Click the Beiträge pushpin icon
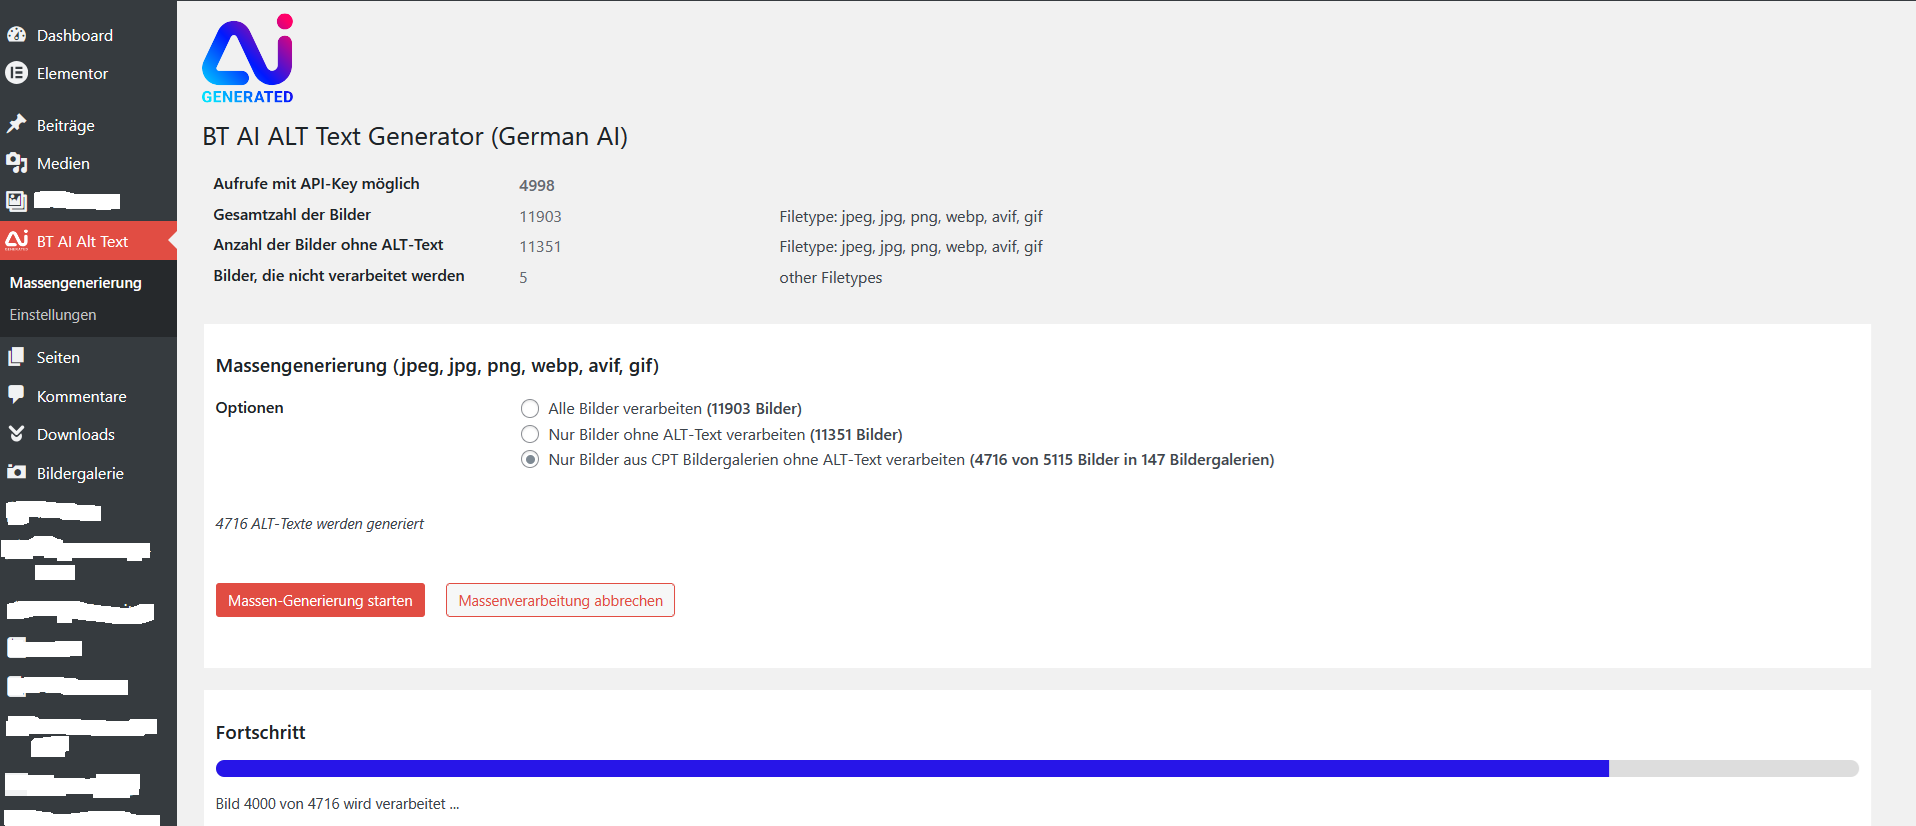 click(x=16, y=124)
